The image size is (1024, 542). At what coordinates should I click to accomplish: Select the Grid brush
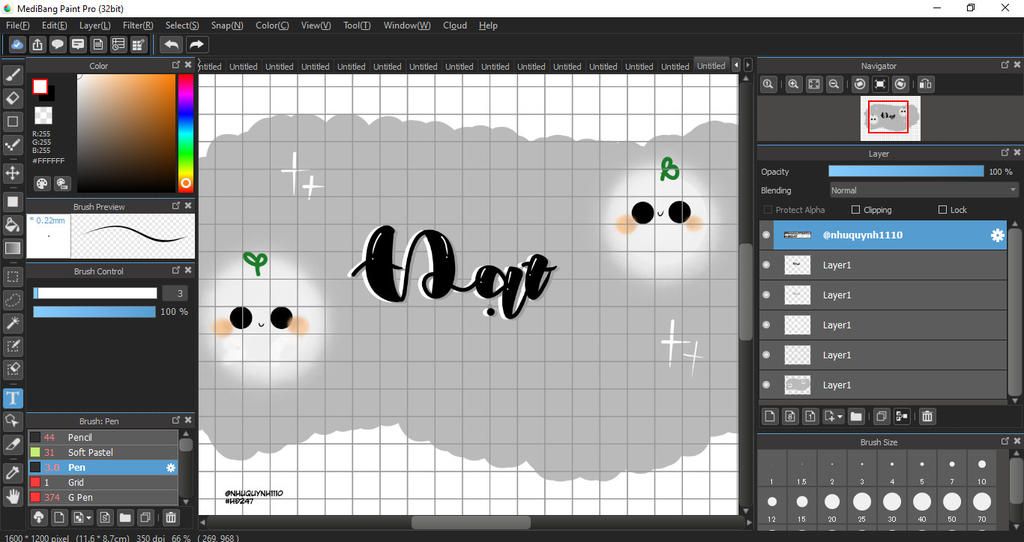[x=103, y=482]
